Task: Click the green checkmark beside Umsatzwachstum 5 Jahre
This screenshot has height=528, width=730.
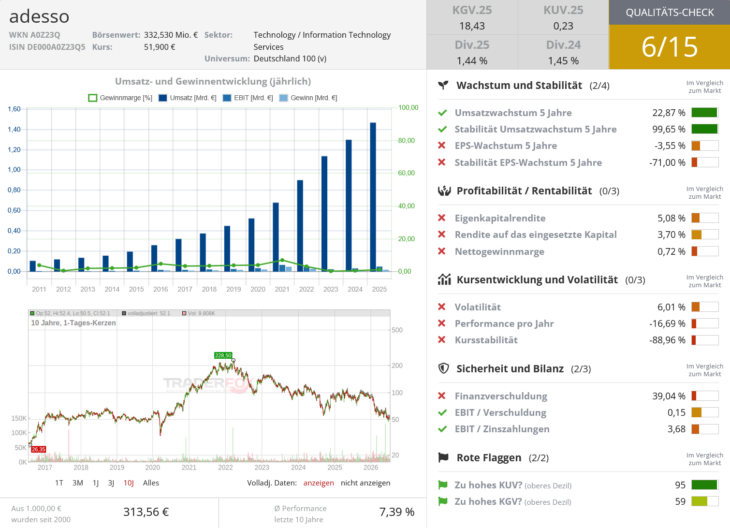Action: pos(442,113)
